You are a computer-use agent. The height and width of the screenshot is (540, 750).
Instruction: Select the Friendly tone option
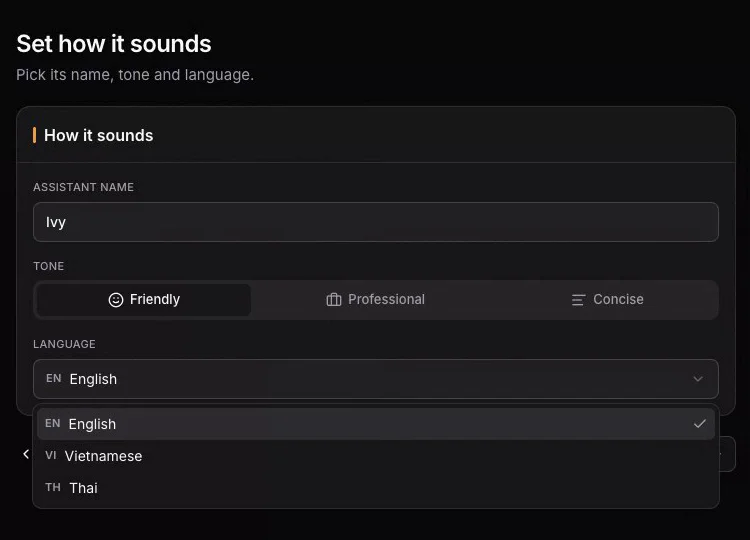click(144, 299)
